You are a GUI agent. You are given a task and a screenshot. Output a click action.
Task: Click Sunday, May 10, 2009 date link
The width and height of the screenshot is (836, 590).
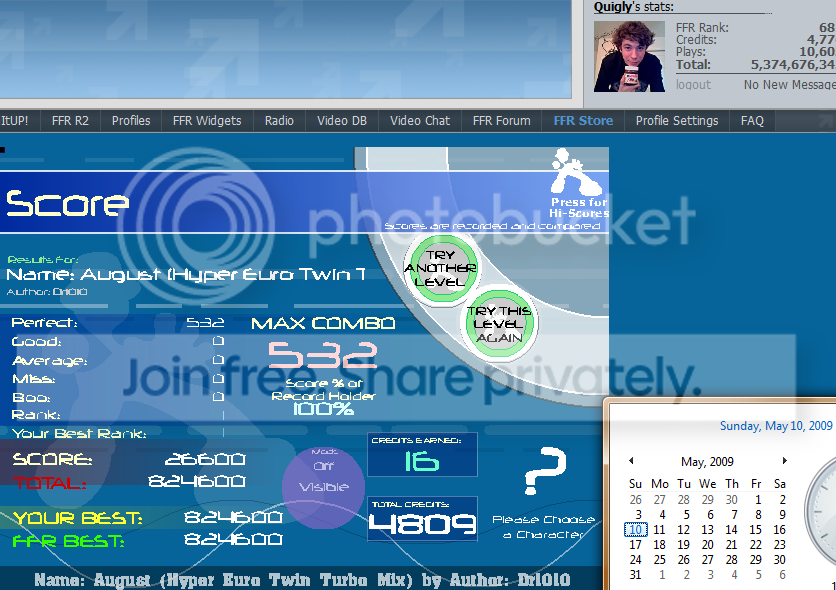776,426
